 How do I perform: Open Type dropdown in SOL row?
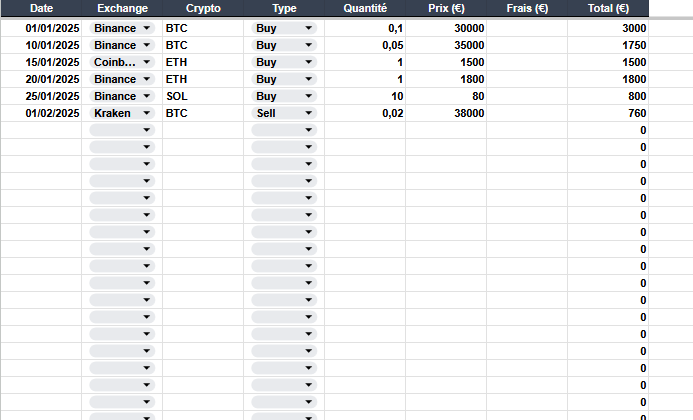click(284, 96)
